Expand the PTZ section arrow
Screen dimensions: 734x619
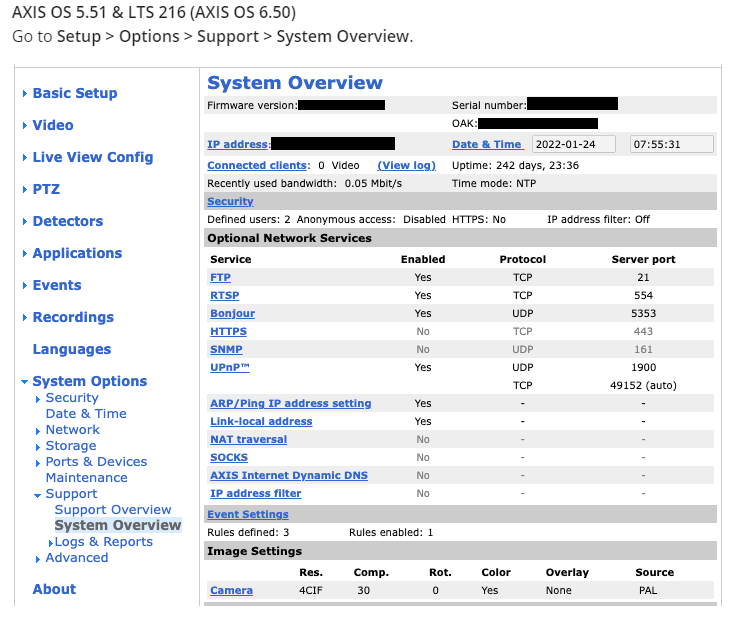25,190
